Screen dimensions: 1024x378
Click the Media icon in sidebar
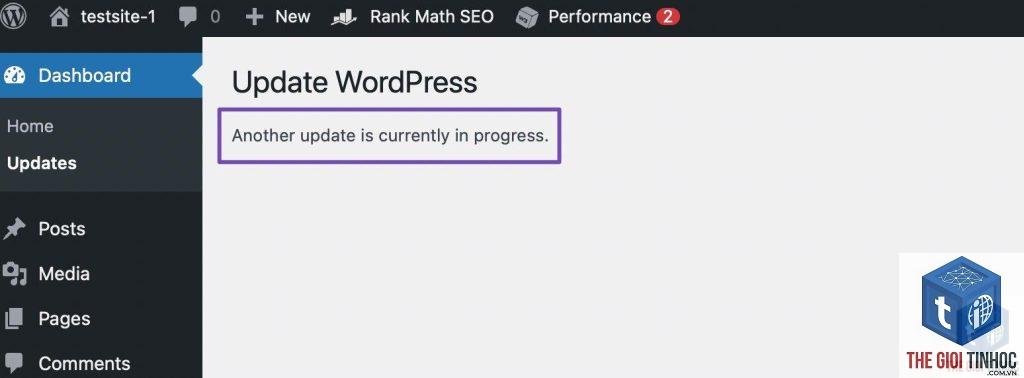[x=14, y=274]
